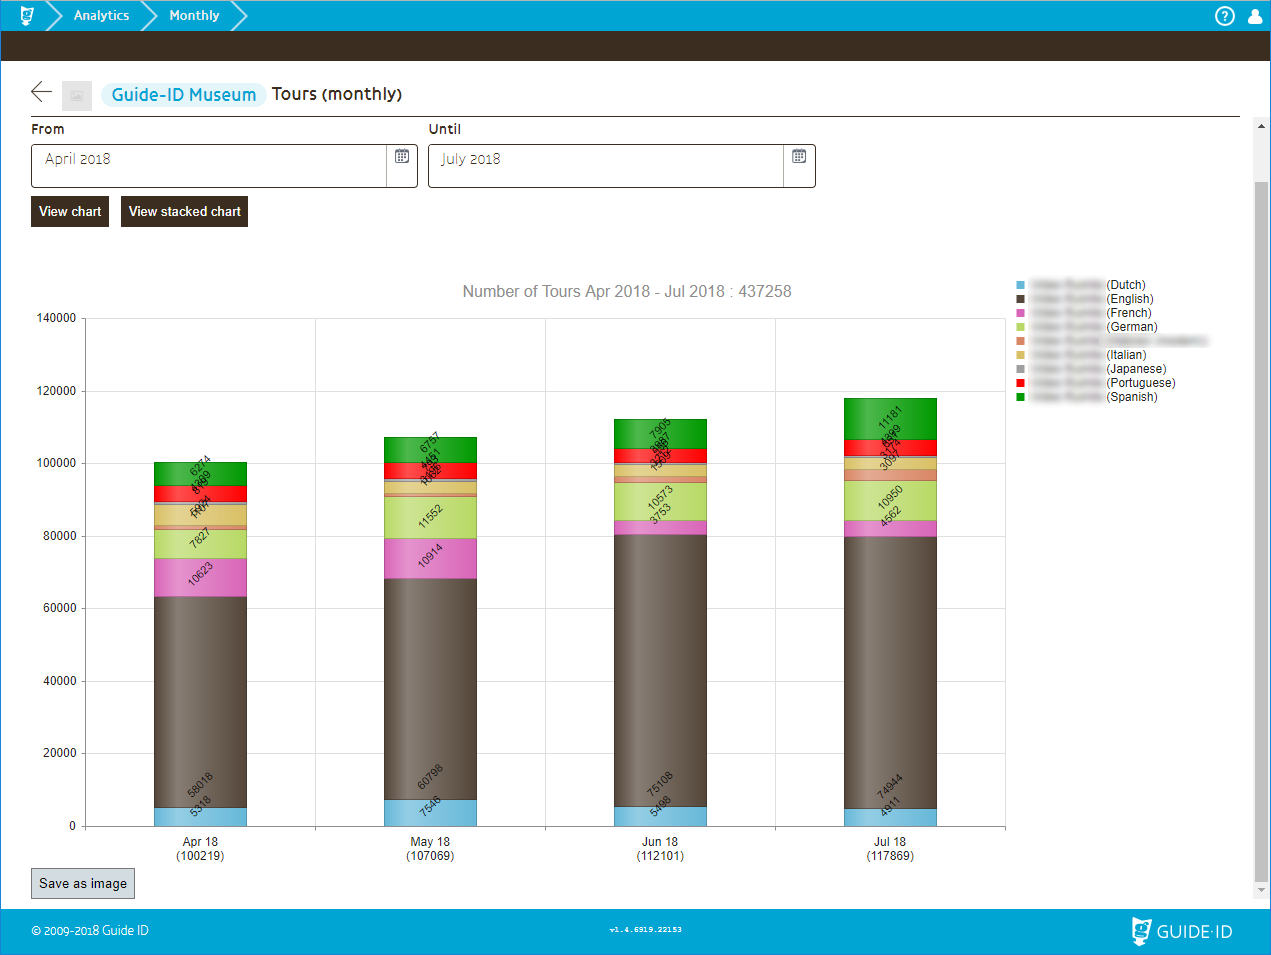Image resolution: width=1271 pixels, height=955 pixels.
Task: Click the "100000" y-axis label
Action: click(56, 463)
